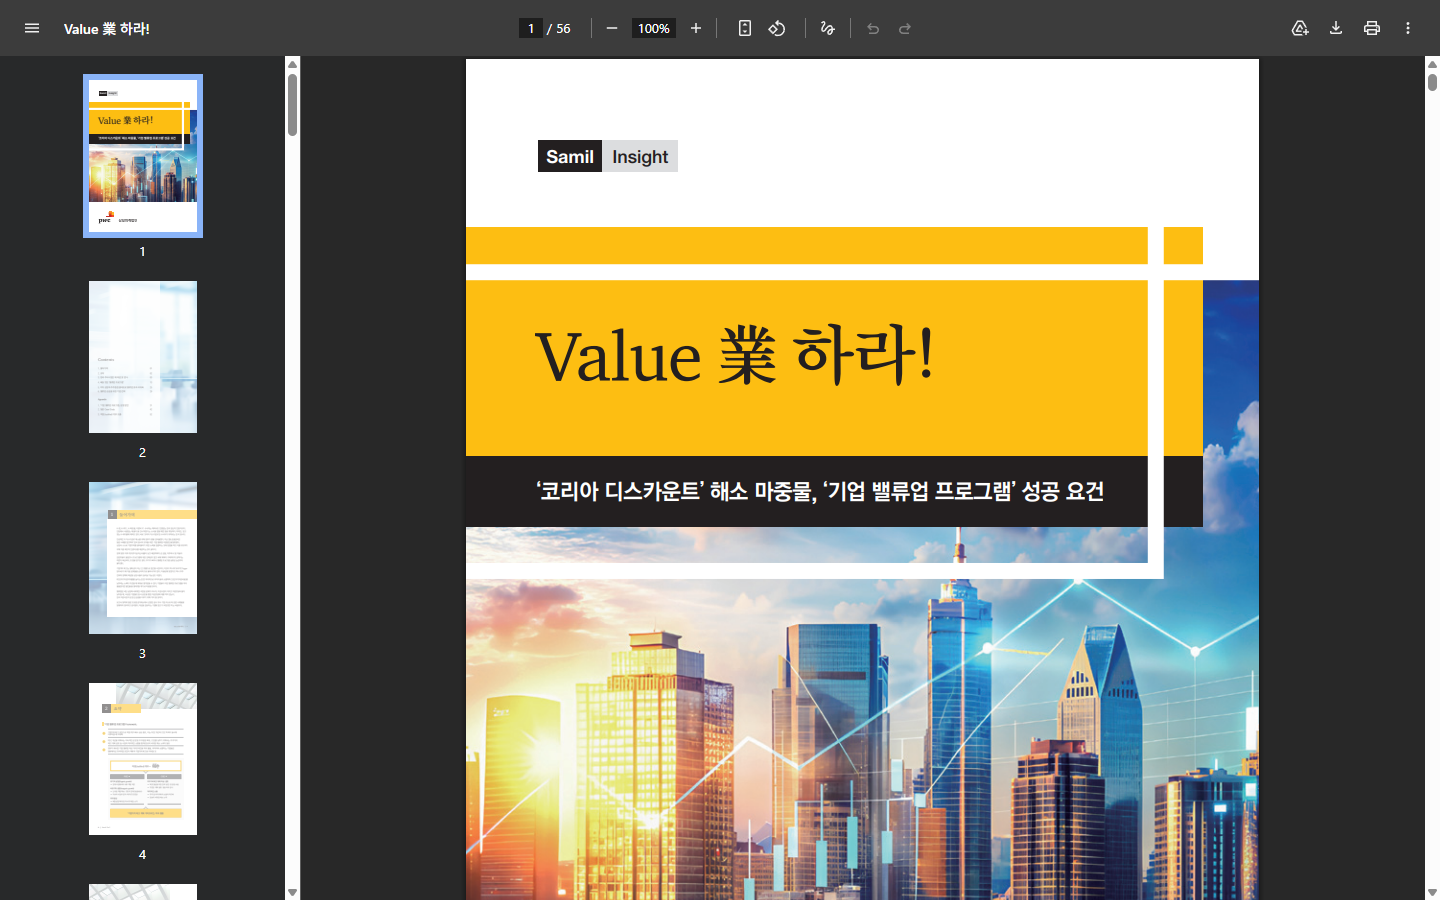The height and width of the screenshot is (900, 1440).
Task: Download the PDF file
Action: 1336,28
